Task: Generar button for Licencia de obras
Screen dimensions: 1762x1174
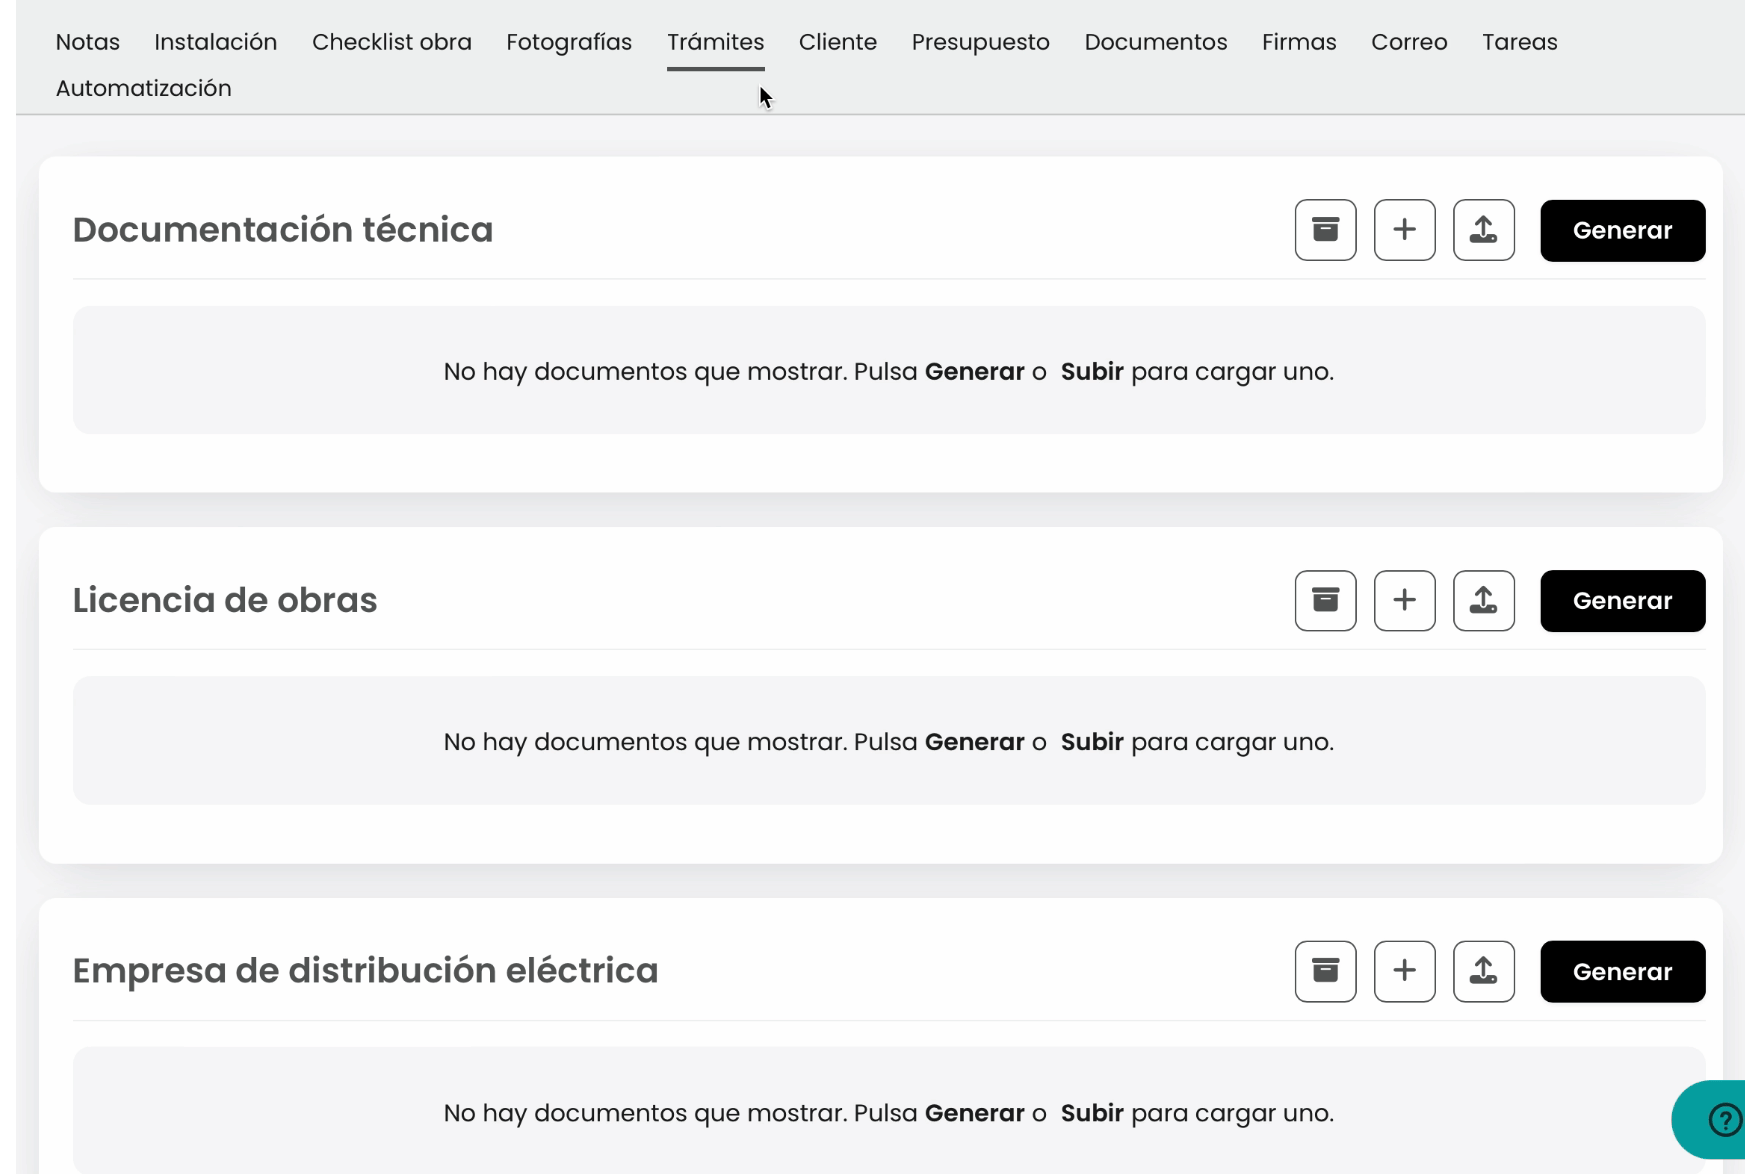Action: pos(1622,601)
